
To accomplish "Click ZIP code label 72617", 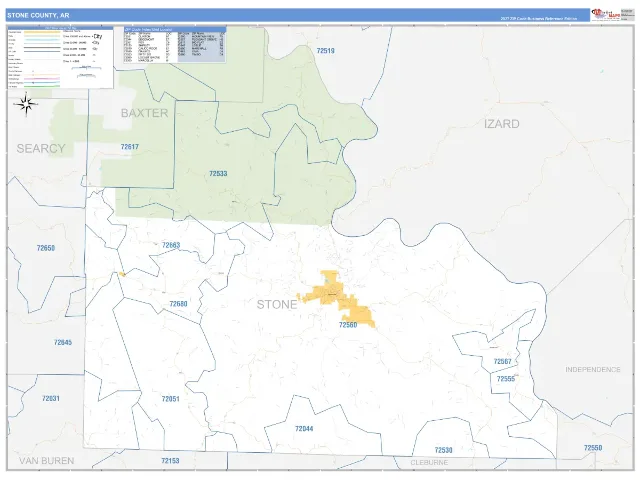I will click(130, 147).
